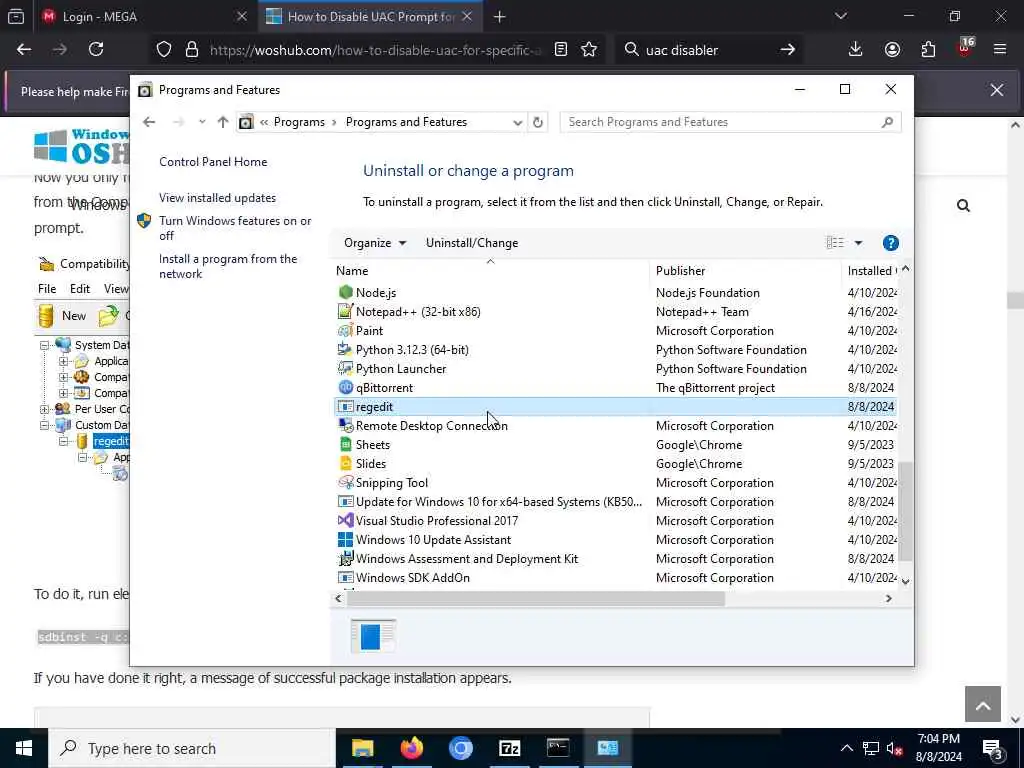Click the Windows taskbar search box

point(191,748)
